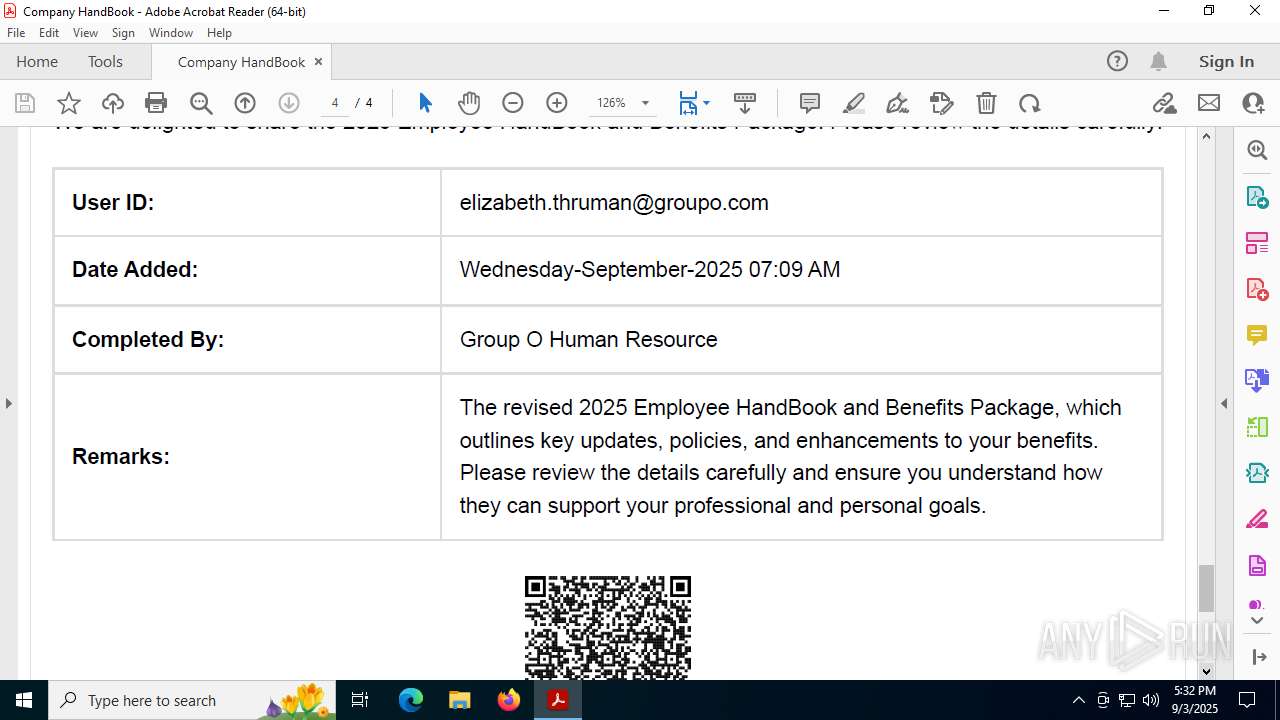
Task: Click the page number field showing 4
Action: click(335, 103)
